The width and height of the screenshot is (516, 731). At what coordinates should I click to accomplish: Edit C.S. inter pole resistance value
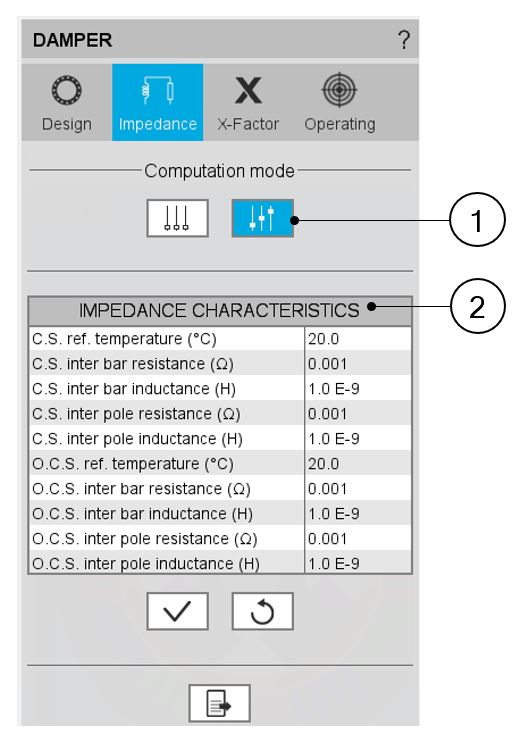pos(358,414)
